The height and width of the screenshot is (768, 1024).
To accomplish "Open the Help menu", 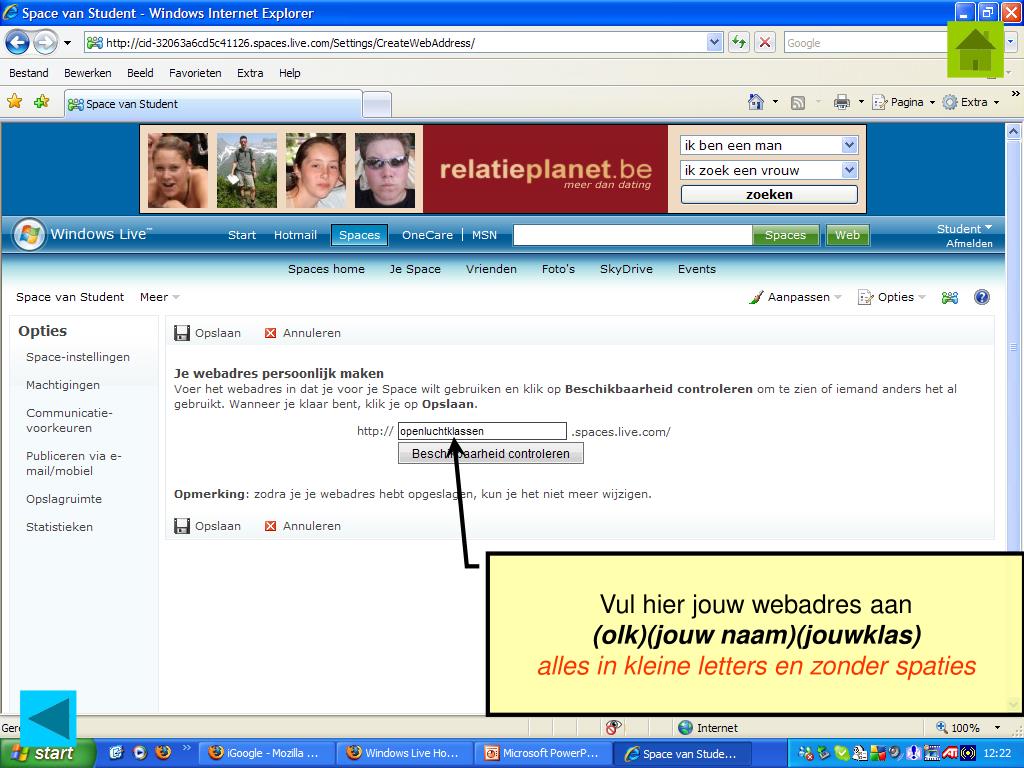I will tap(290, 73).
